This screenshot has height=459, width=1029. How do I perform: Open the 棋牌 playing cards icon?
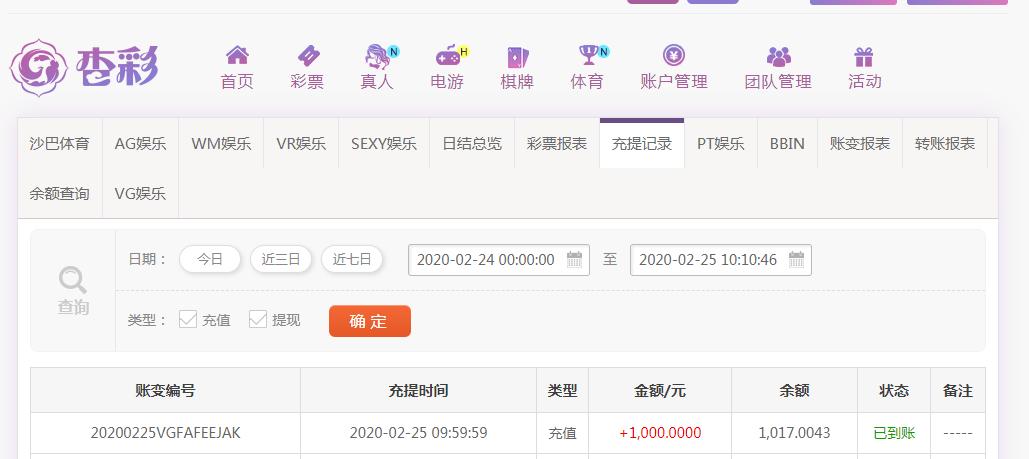(x=517, y=57)
